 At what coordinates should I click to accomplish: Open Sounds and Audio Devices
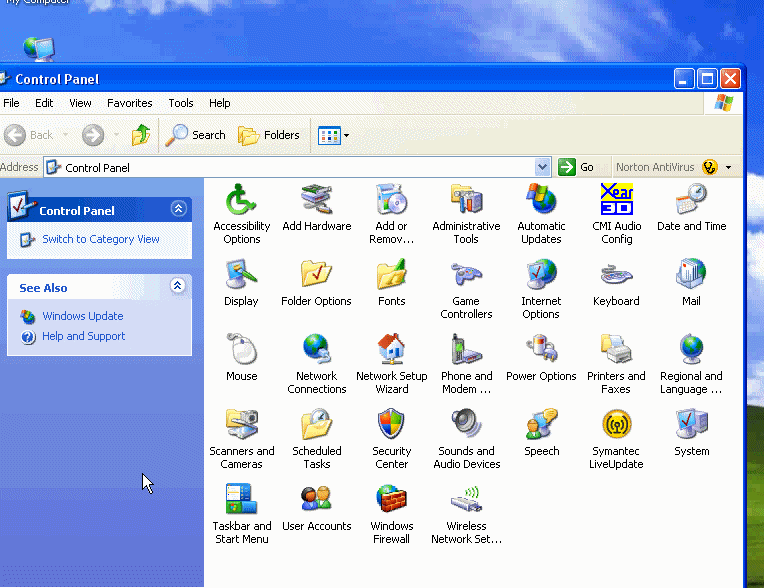(x=466, y=426)
